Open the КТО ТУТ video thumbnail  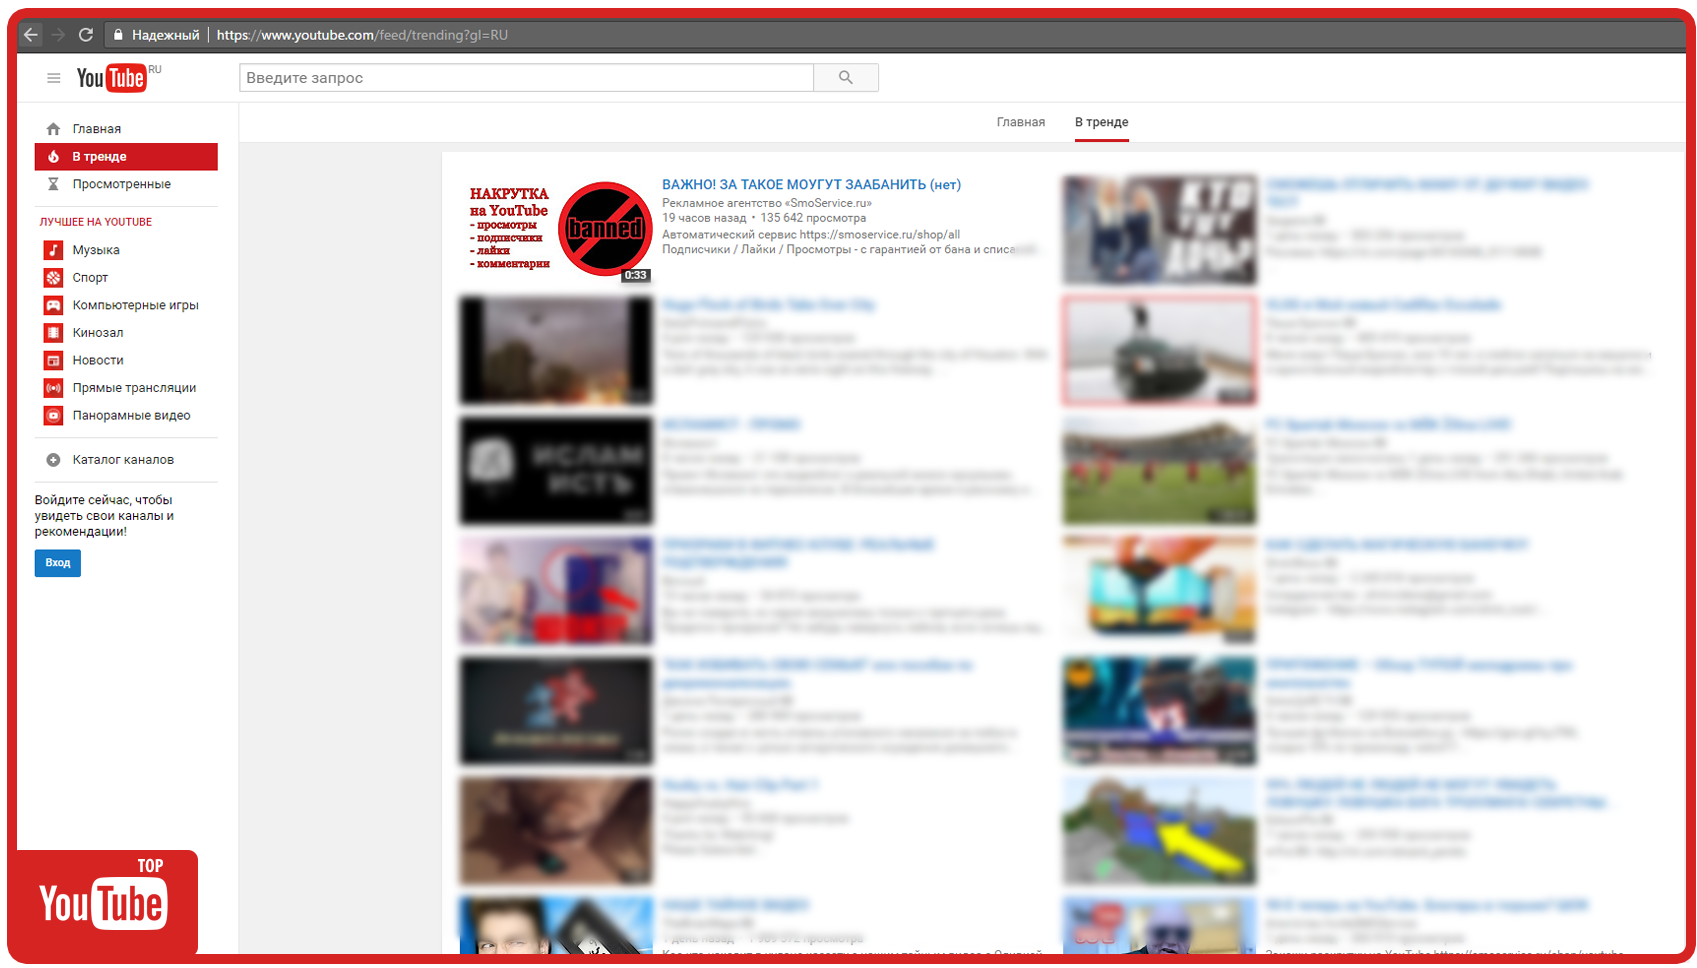click(x=1160, y=230)
